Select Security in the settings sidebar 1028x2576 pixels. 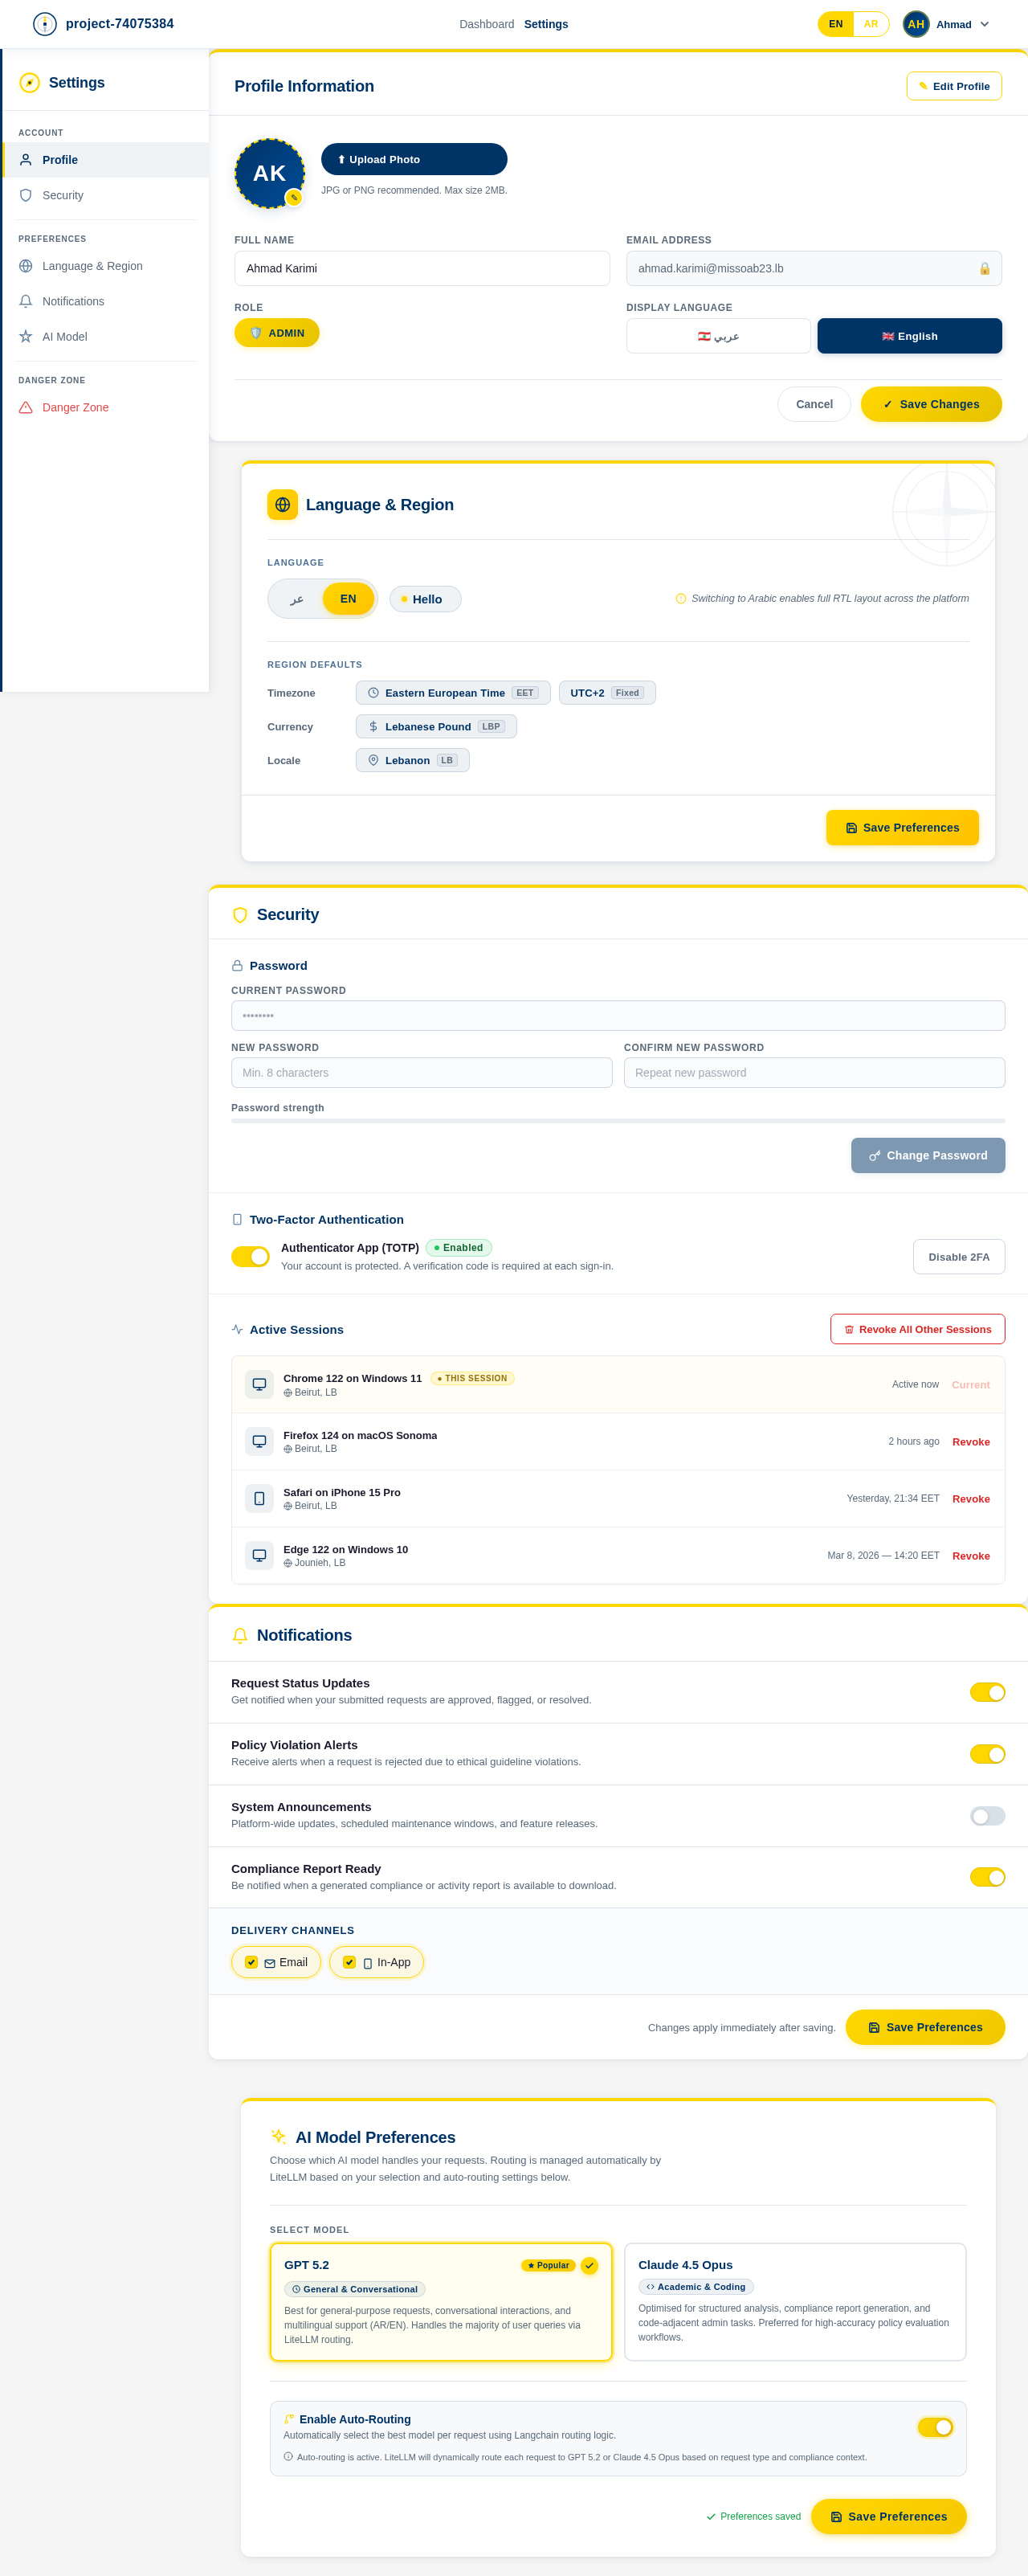click(105, 195)
